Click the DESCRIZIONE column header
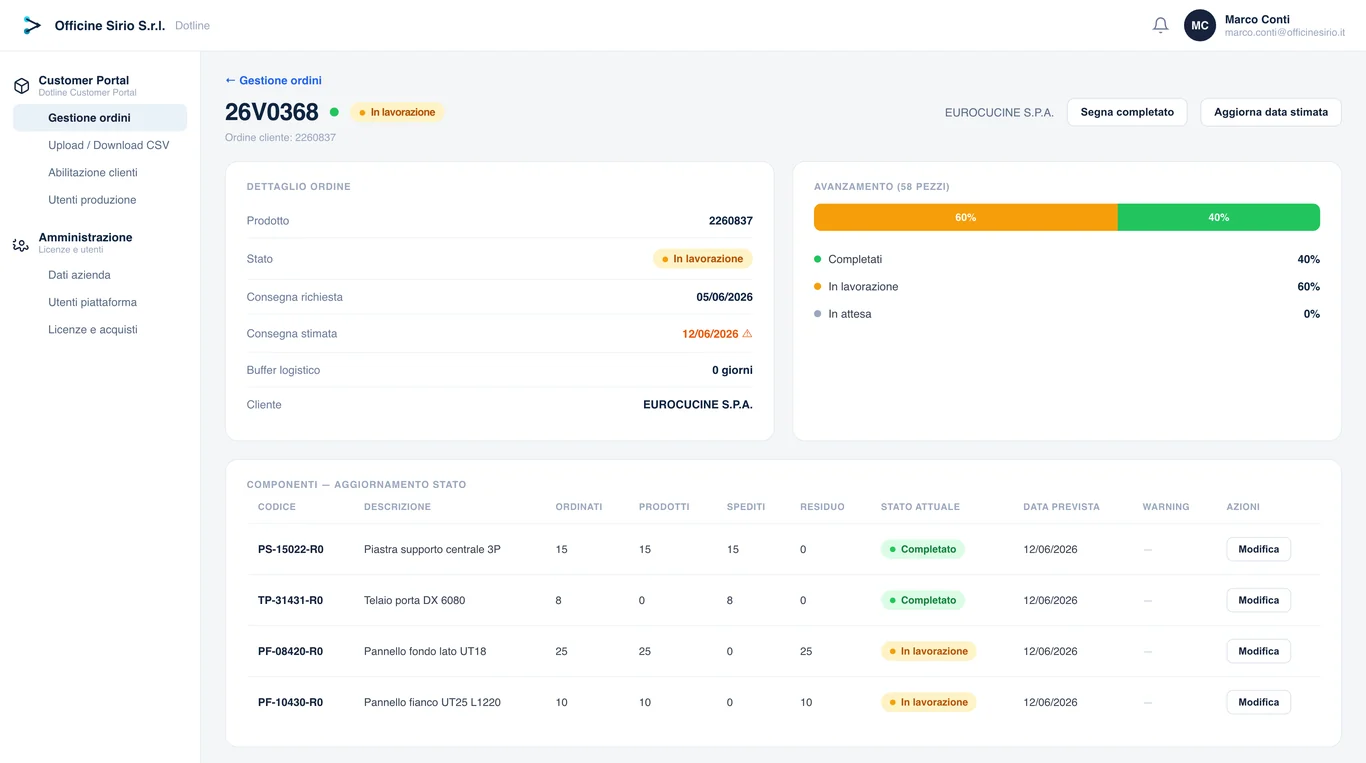The width and height of the screenshot is (1366, 763). tap(397, 507)
